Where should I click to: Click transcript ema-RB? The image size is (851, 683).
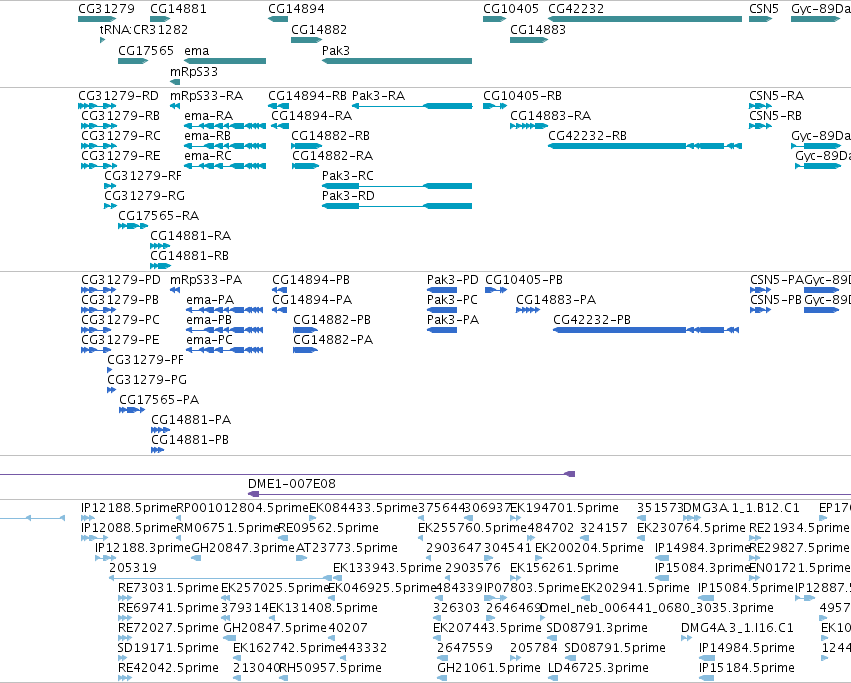(207, 136)
